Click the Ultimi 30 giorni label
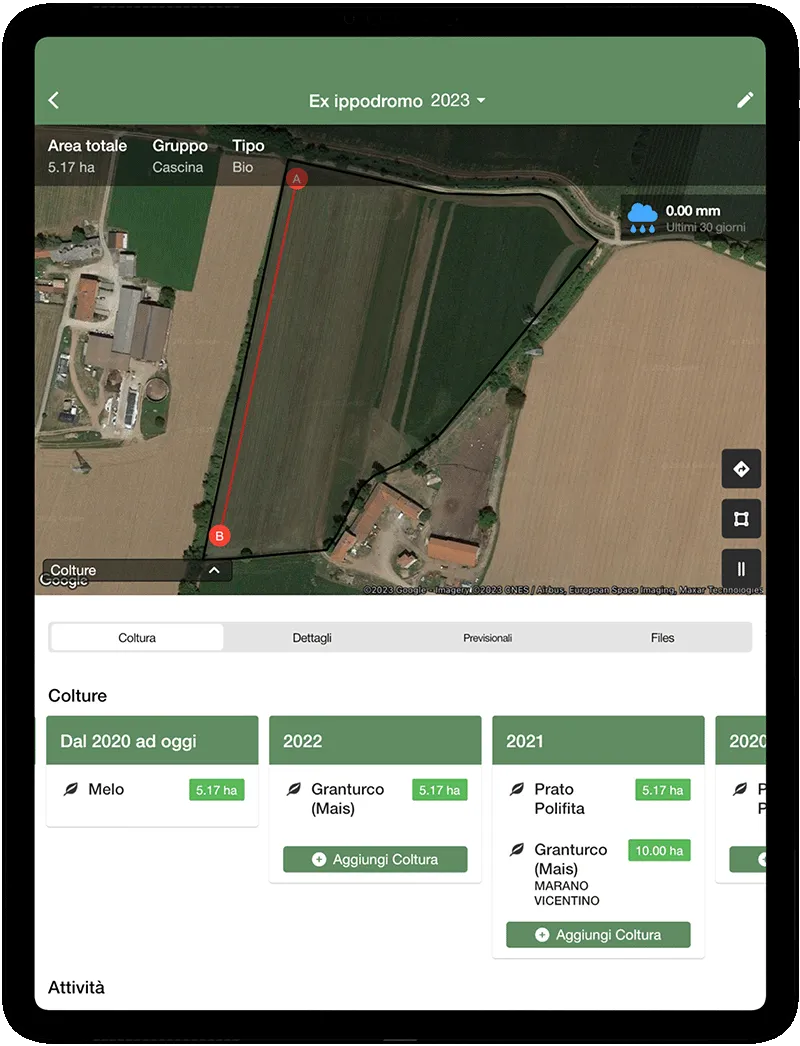The width and height of the screenshot is (800, 1046). [705, 227]
